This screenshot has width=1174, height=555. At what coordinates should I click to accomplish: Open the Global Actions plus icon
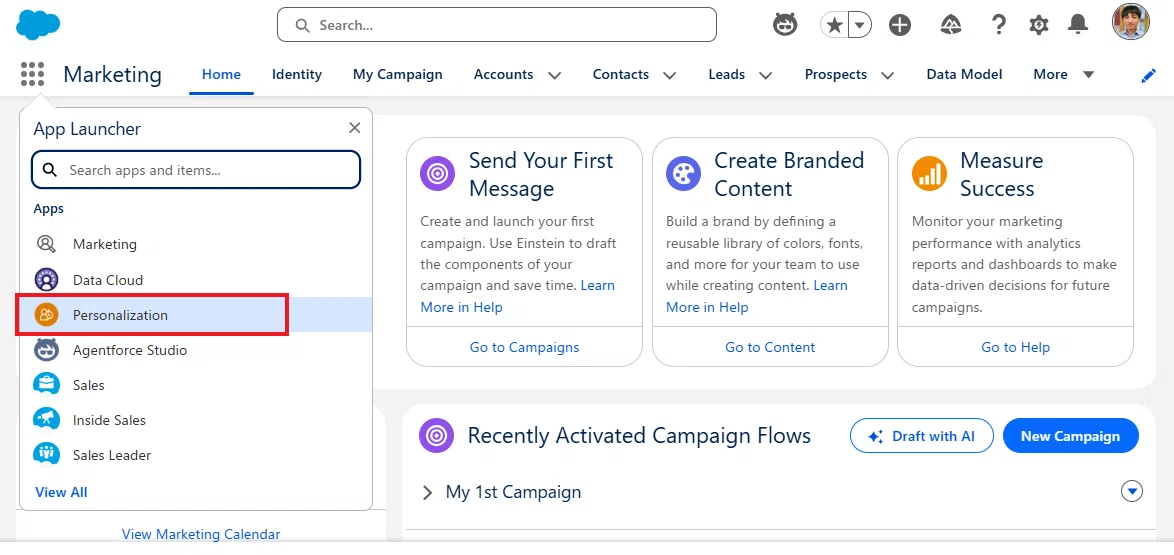[x=900, y=25]
